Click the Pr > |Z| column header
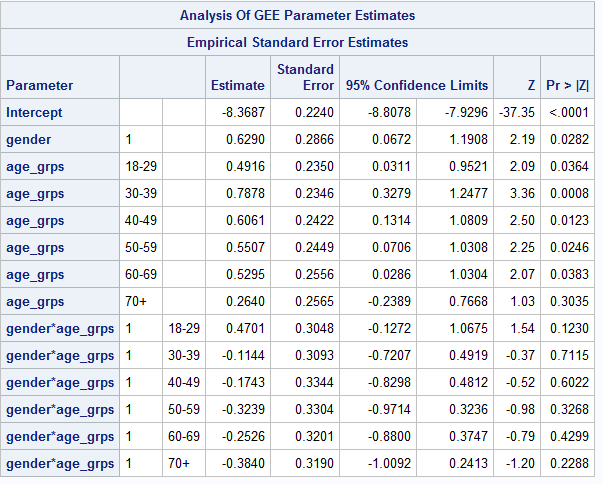This screenshot has height=484, width=603. pyautogui.click(x=568, y=86)
